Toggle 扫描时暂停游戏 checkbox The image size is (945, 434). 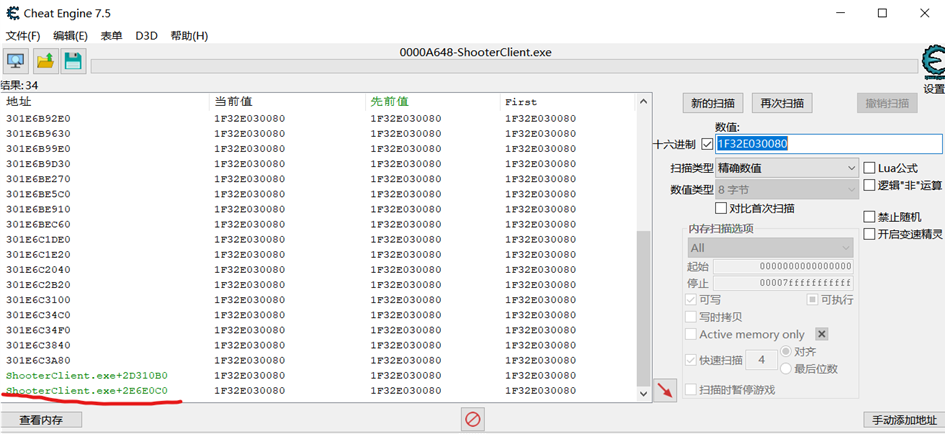point(691,389)
